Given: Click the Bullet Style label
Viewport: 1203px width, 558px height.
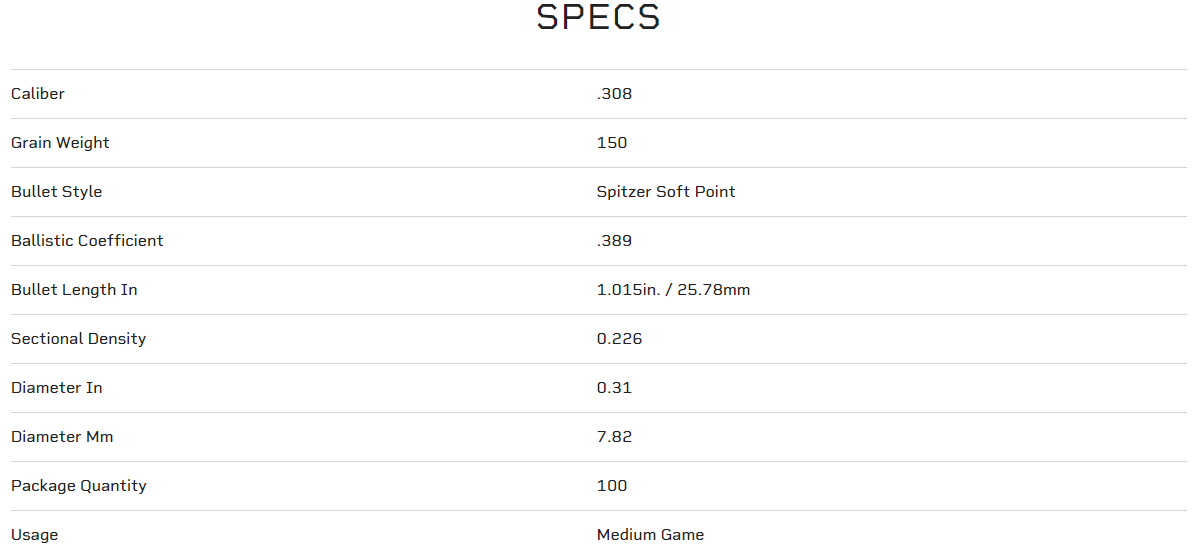Looking at the screenshot, I should click(56, 192).
